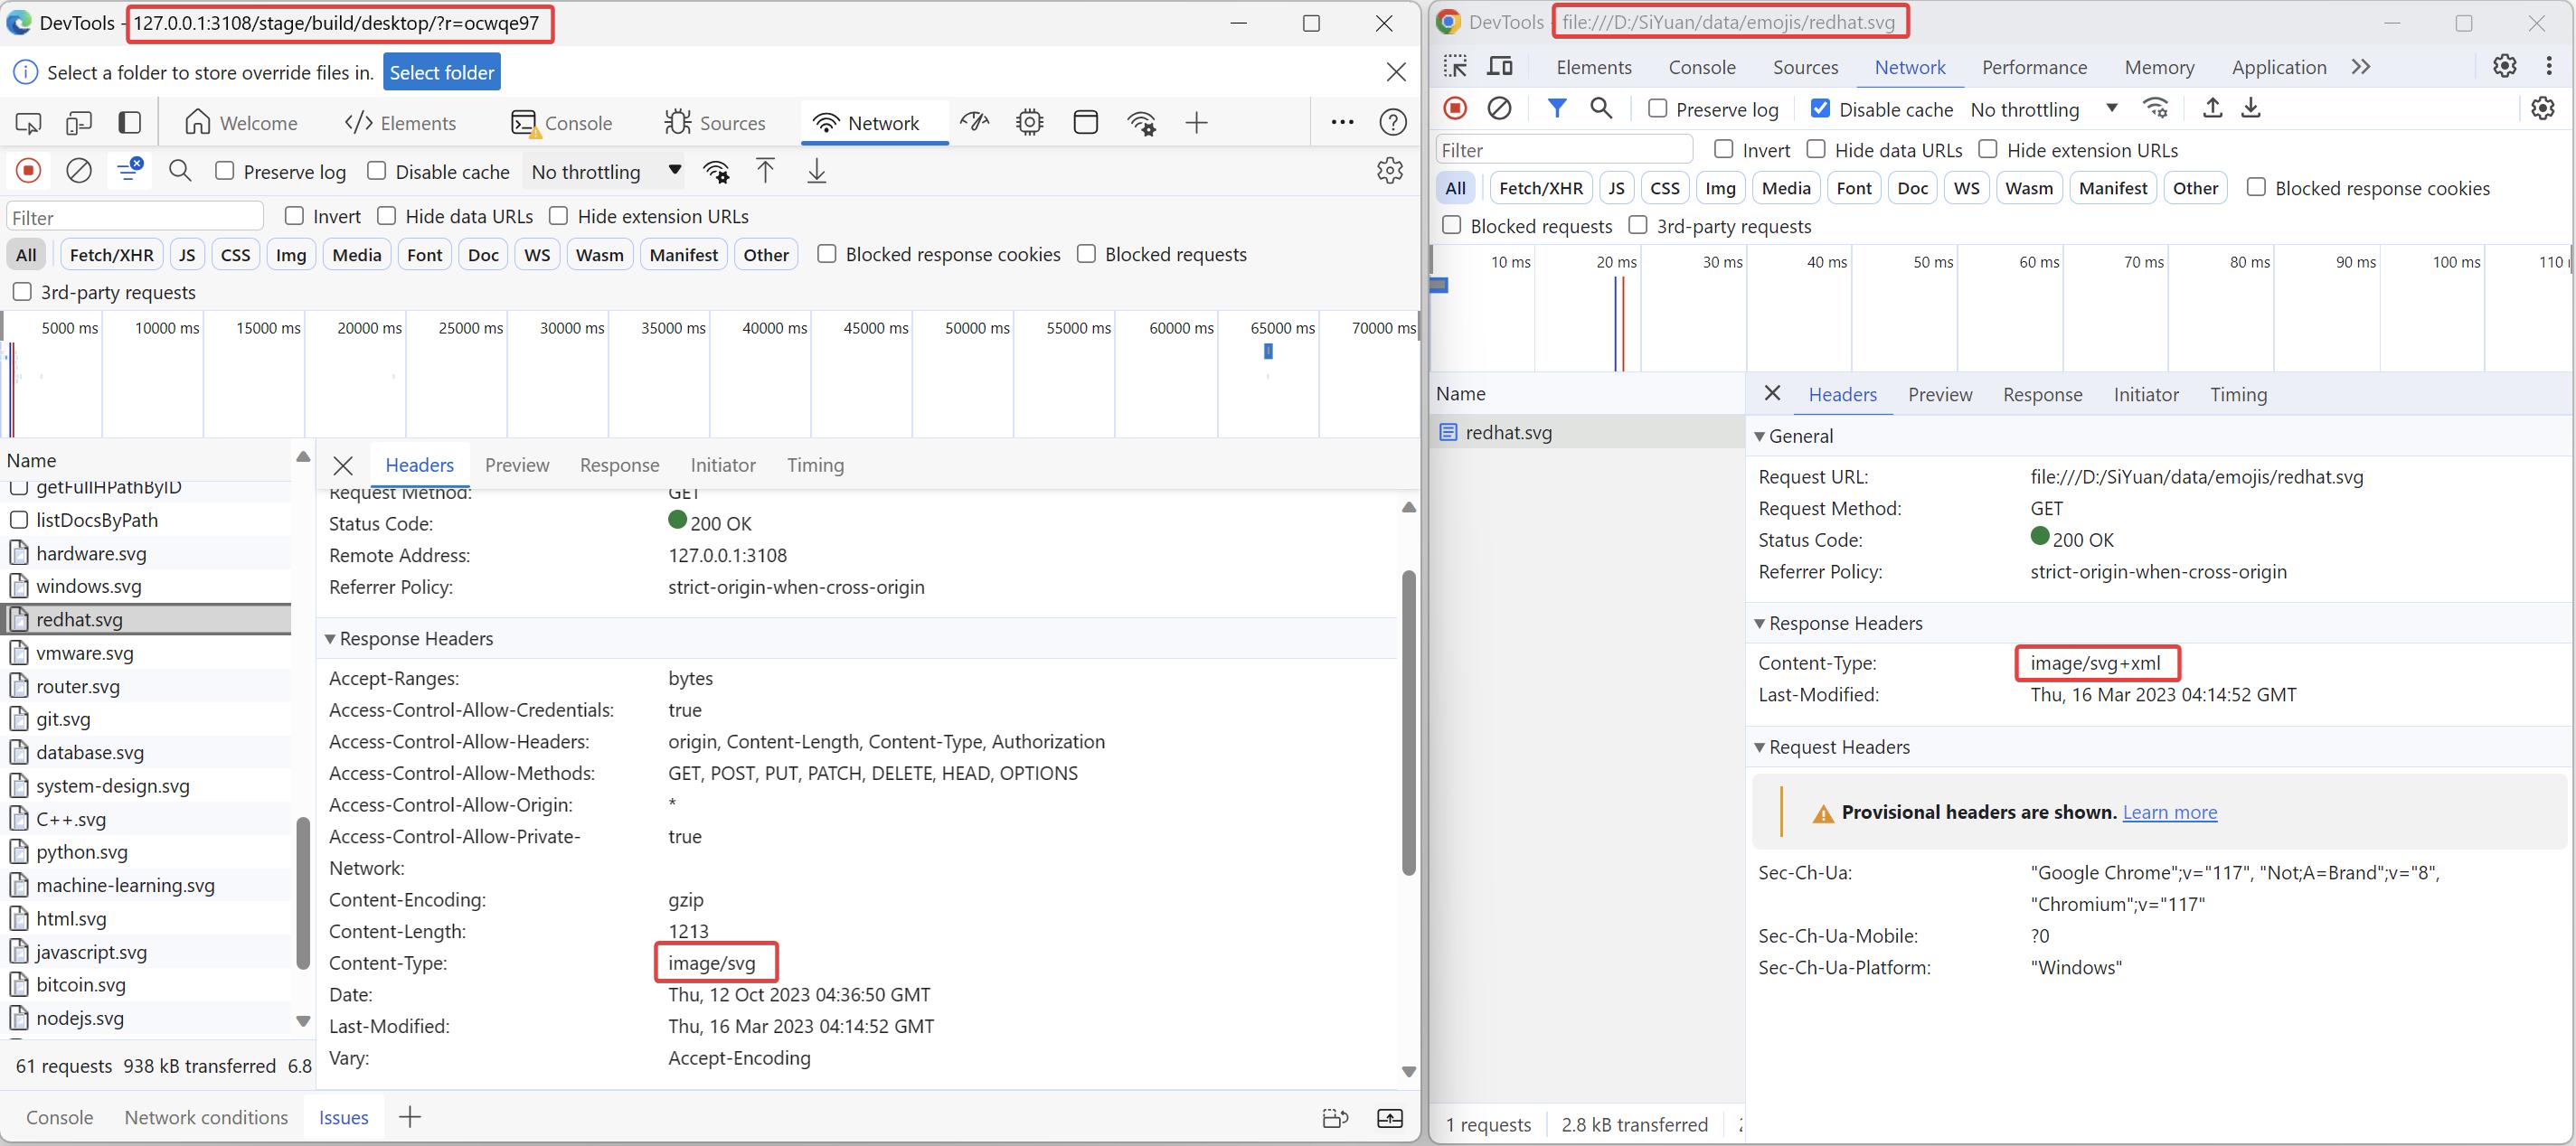The height and width of the screenshot is (1146, 2576).
Task: Export HAR file from right DevTools
Action: click(x=2251, y=108)
